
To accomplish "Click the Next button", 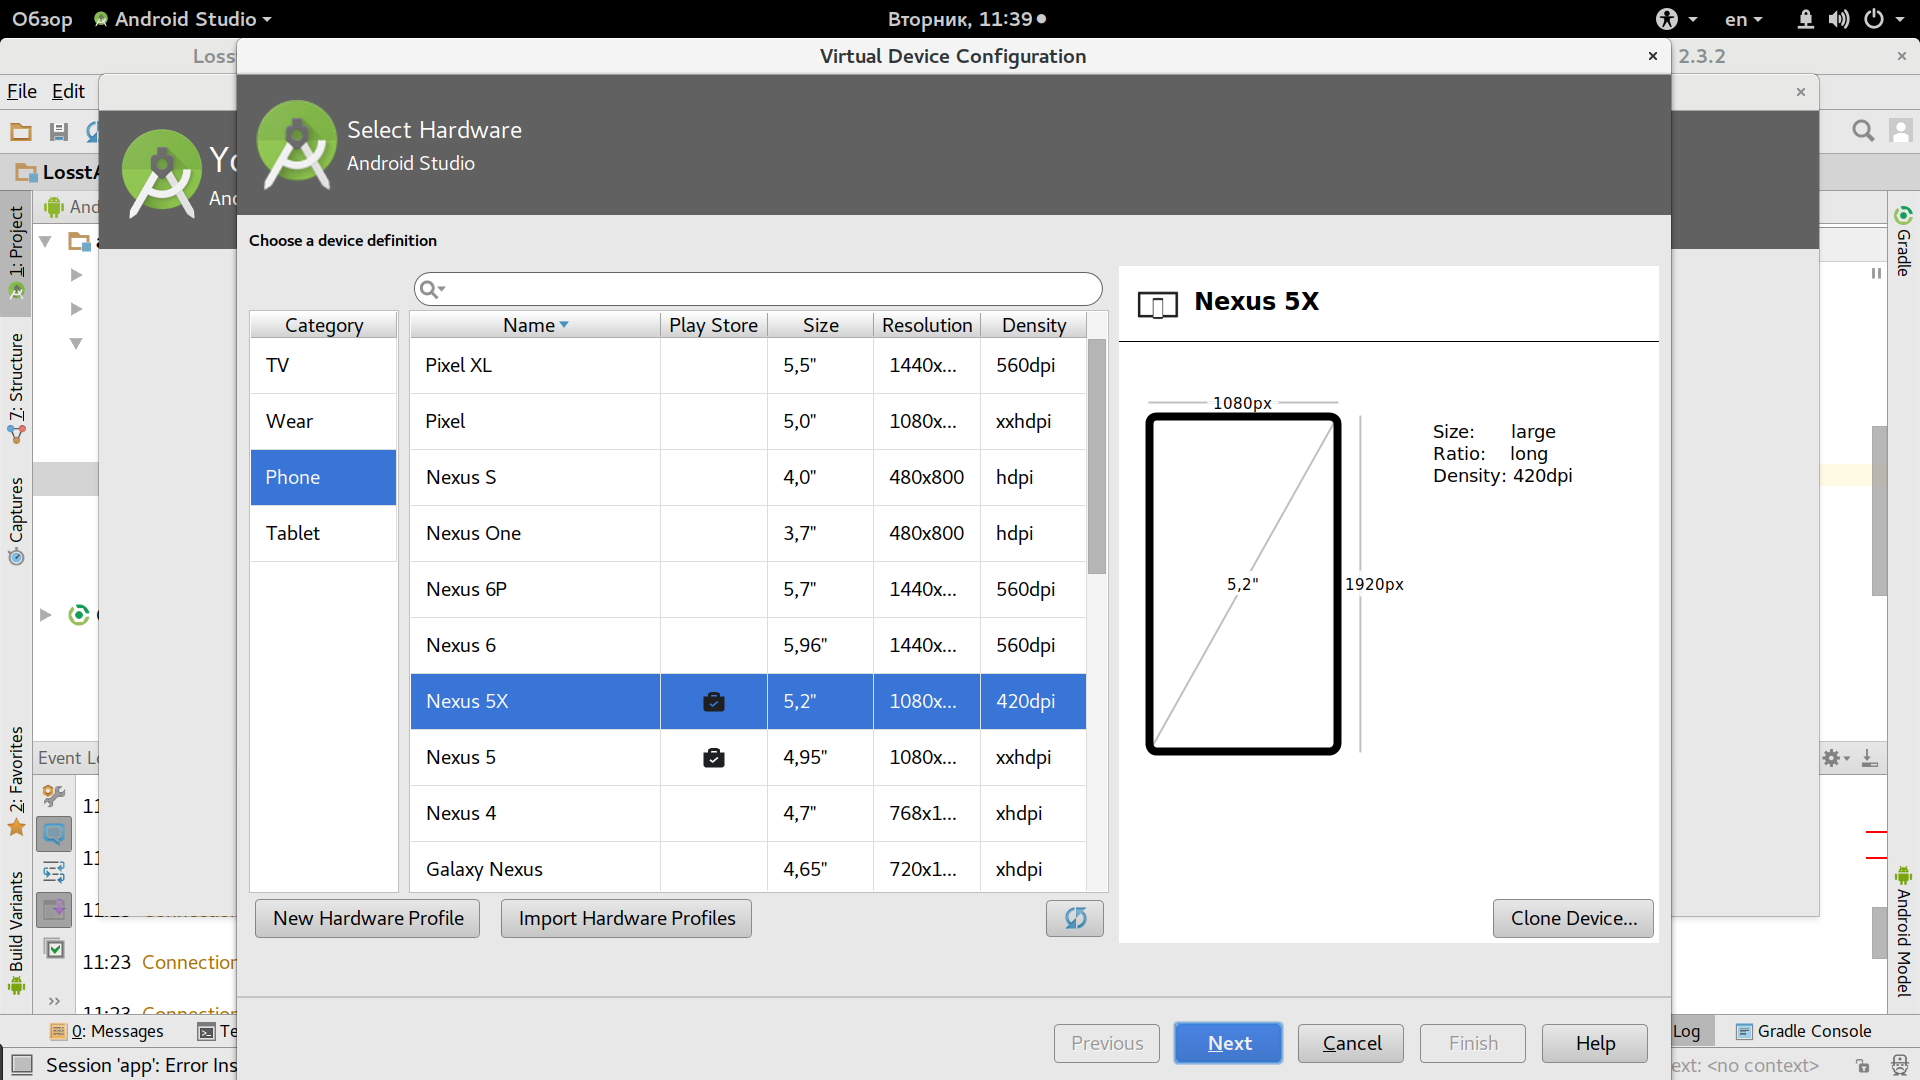I will (x=1228, y=1043).
